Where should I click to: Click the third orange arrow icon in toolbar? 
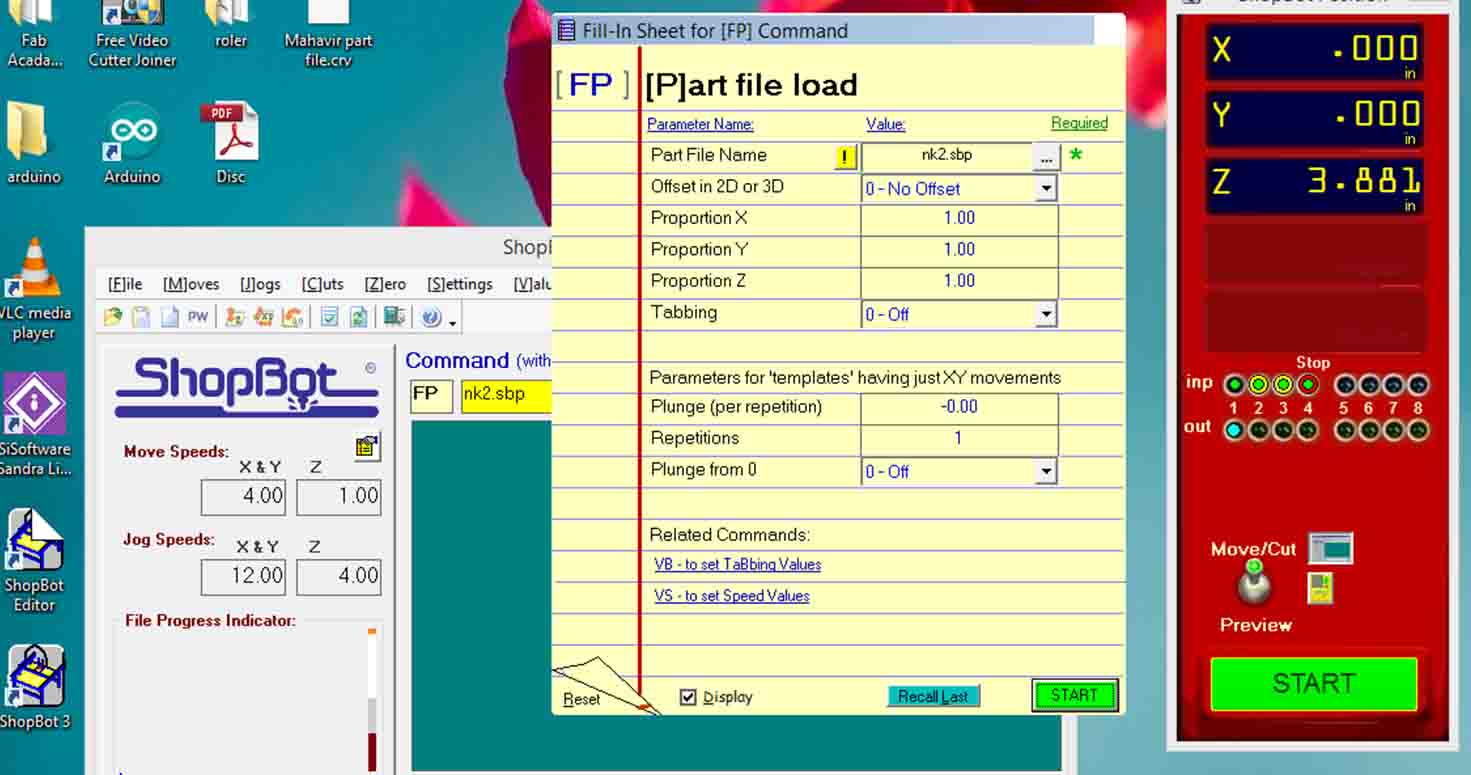[x=292, y=317]
